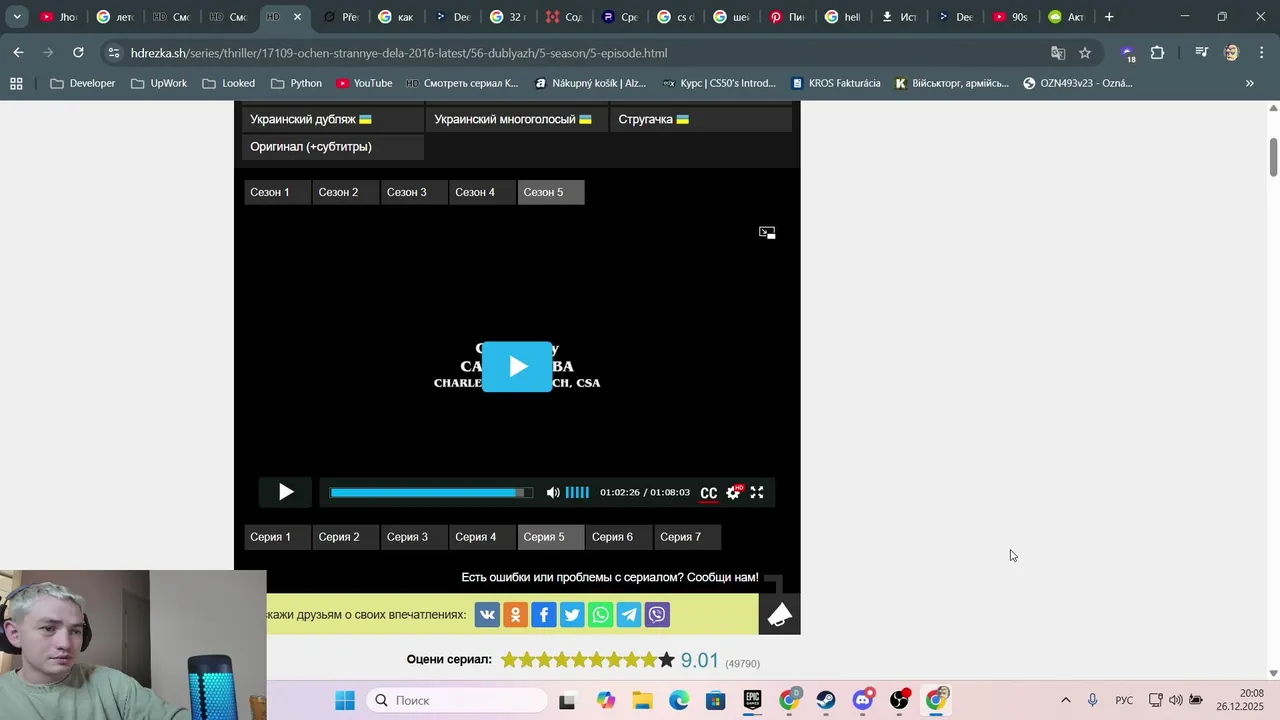Choose Оригинал (+субтитры) audio
Image resolution: width=1280 pixels, height=720 pixels.
(333, 147)
